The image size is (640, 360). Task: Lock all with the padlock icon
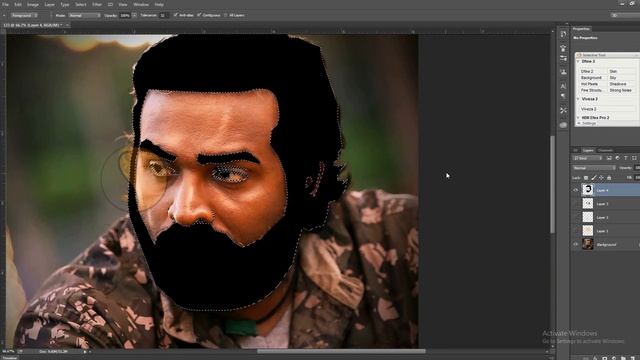(609, 178)
